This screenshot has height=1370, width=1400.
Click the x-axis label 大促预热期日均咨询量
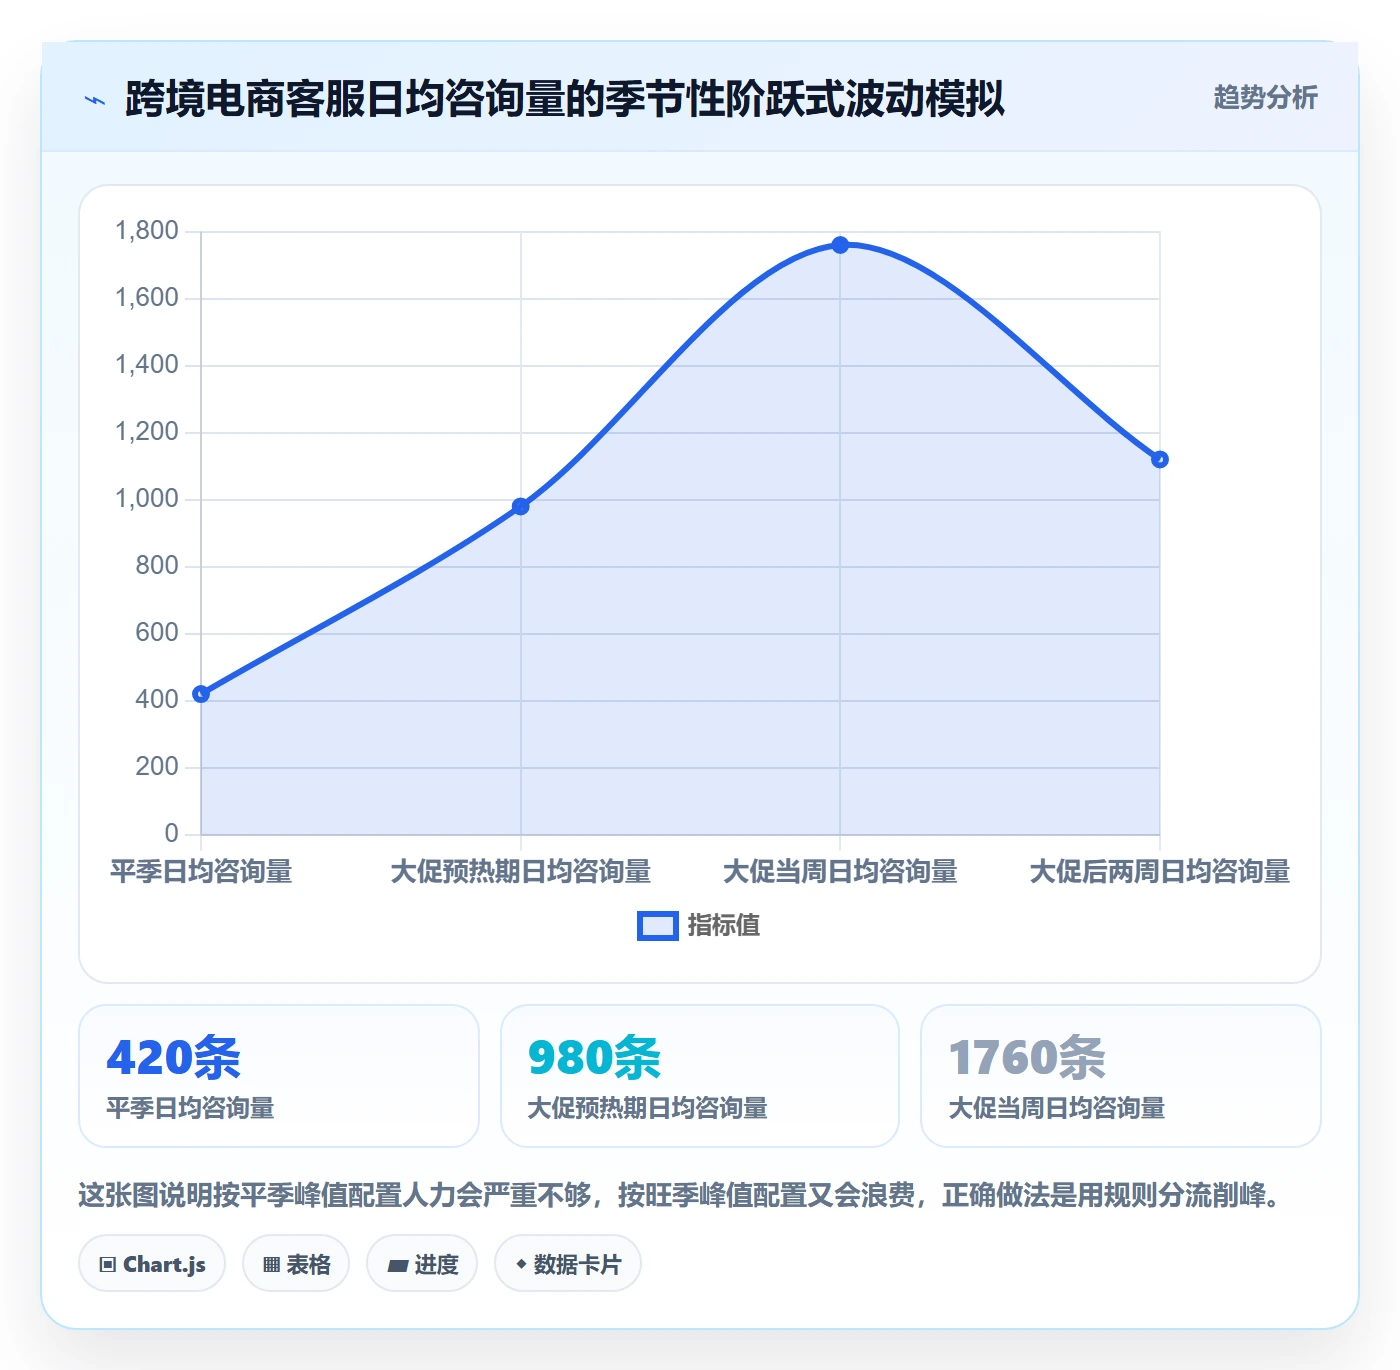pos(520,872)
